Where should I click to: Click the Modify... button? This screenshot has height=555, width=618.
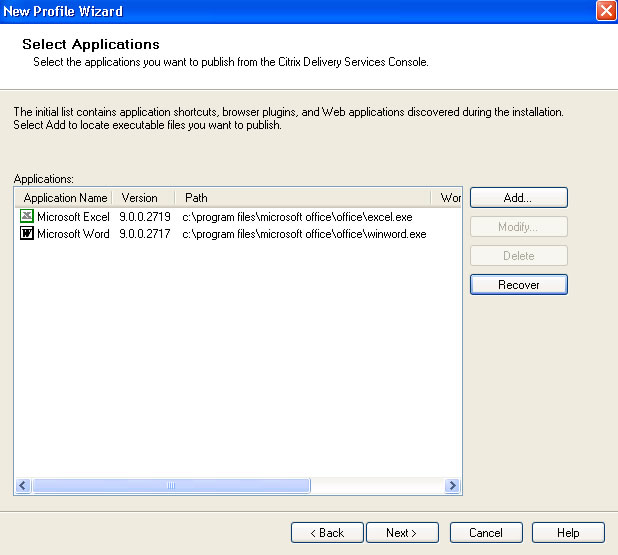point(519,227)
